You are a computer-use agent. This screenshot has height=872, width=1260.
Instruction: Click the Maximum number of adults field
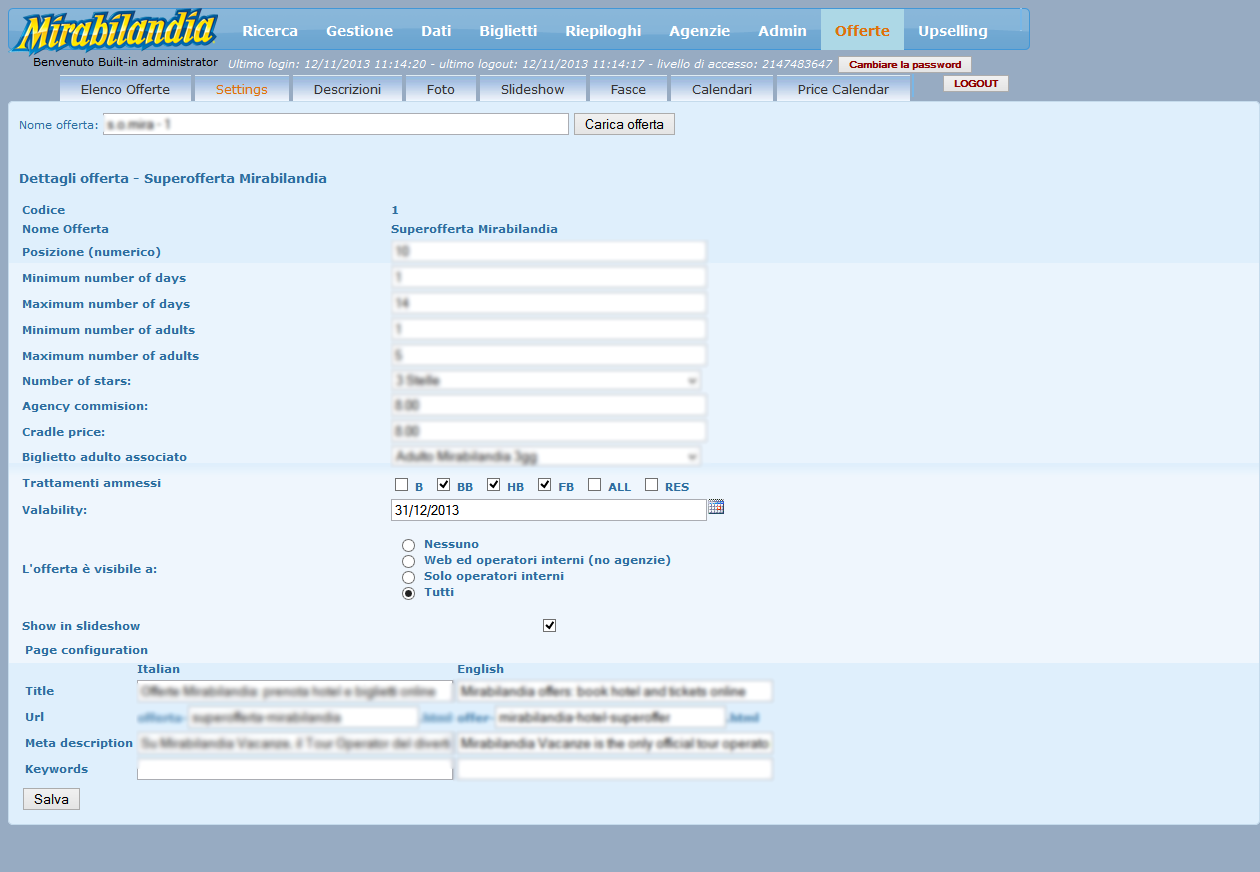tap(549, 355)
